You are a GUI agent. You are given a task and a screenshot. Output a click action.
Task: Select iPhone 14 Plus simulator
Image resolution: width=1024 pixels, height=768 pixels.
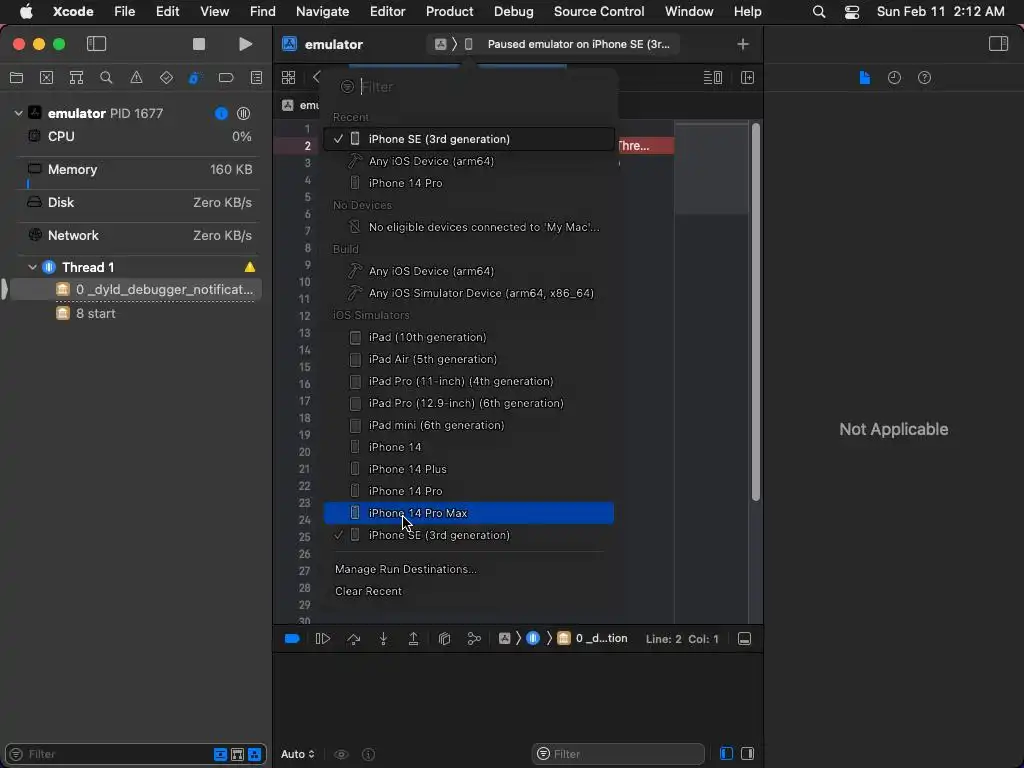coord(469,469)
